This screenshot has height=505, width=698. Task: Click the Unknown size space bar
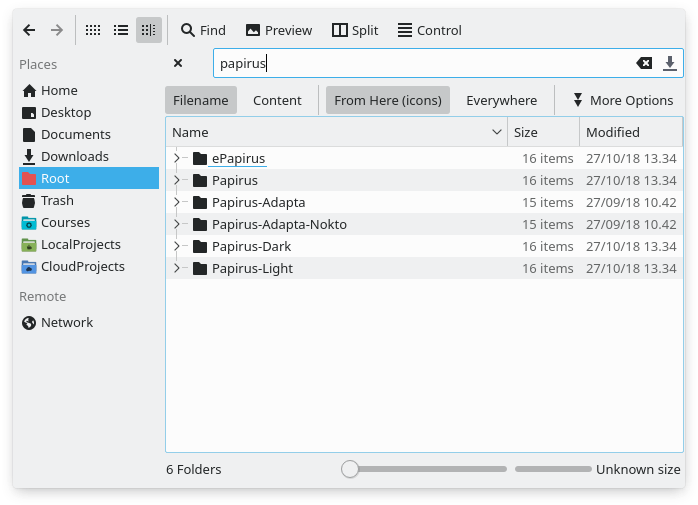coord(553,469)
